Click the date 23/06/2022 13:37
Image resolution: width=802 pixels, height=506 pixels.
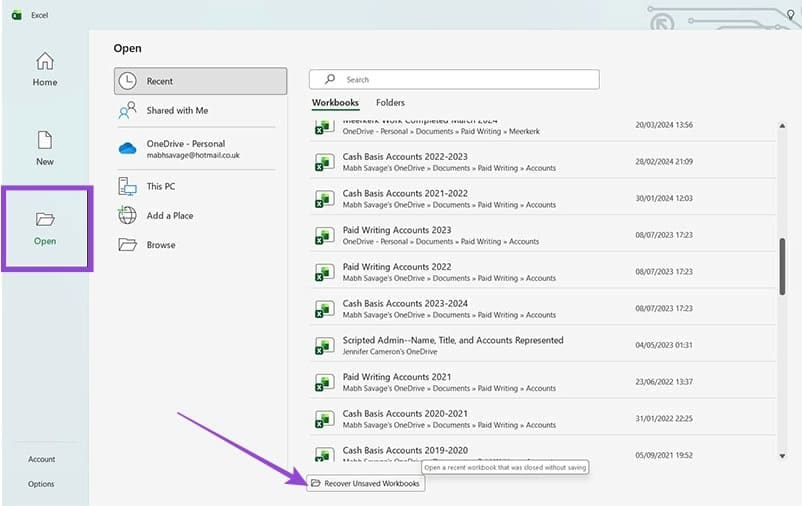[664, 382]
